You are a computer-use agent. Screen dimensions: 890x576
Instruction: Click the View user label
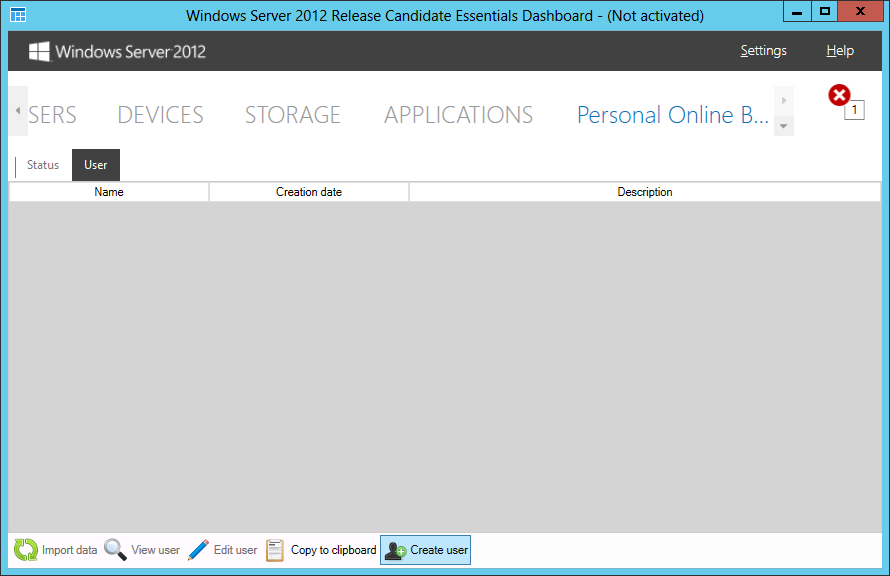156,550
